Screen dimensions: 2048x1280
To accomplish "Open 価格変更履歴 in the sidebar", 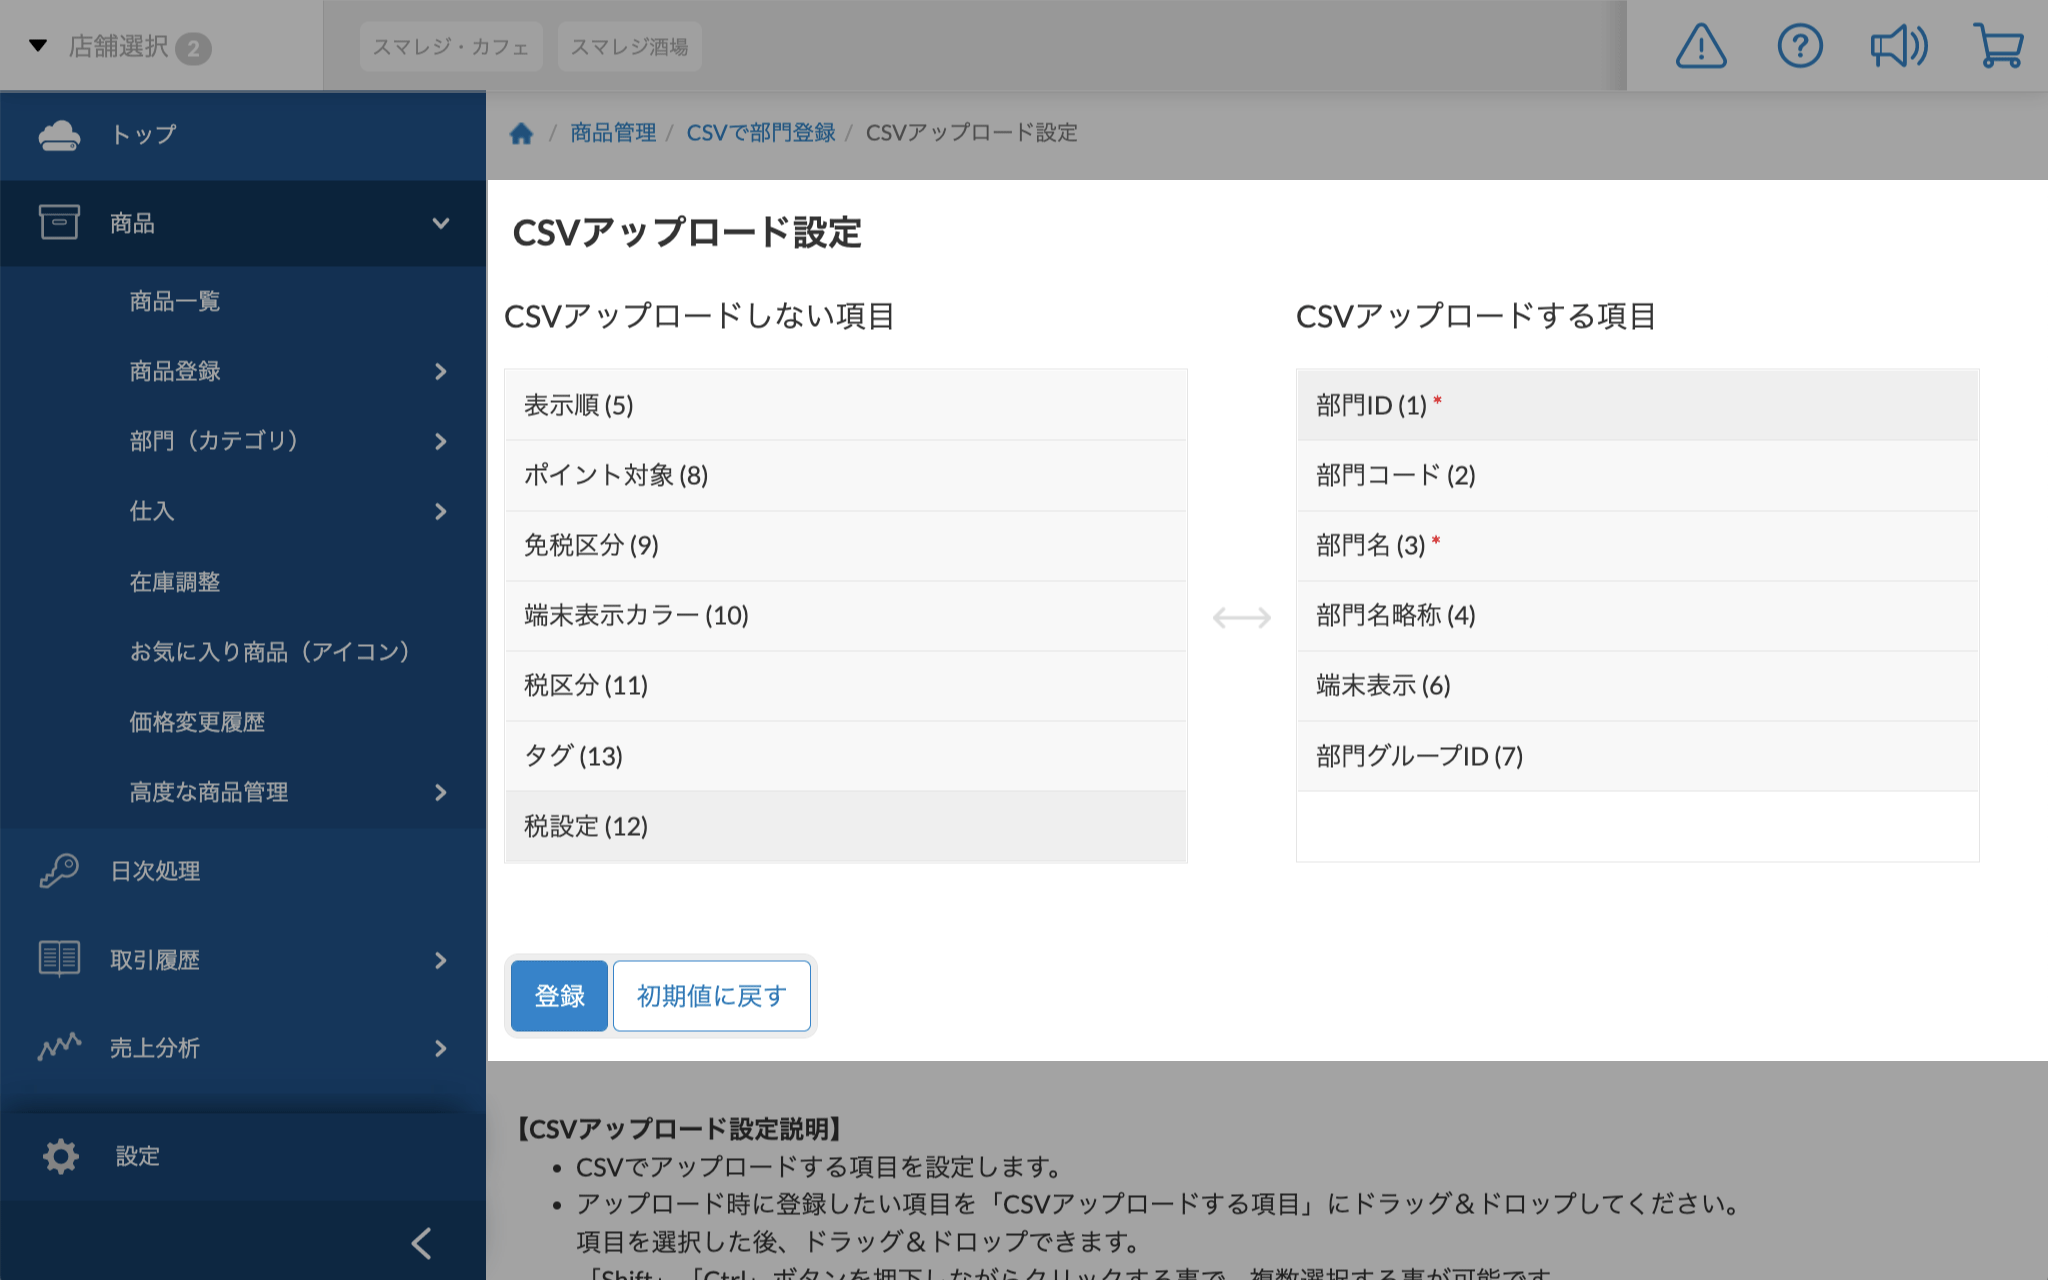I will 197,722.
